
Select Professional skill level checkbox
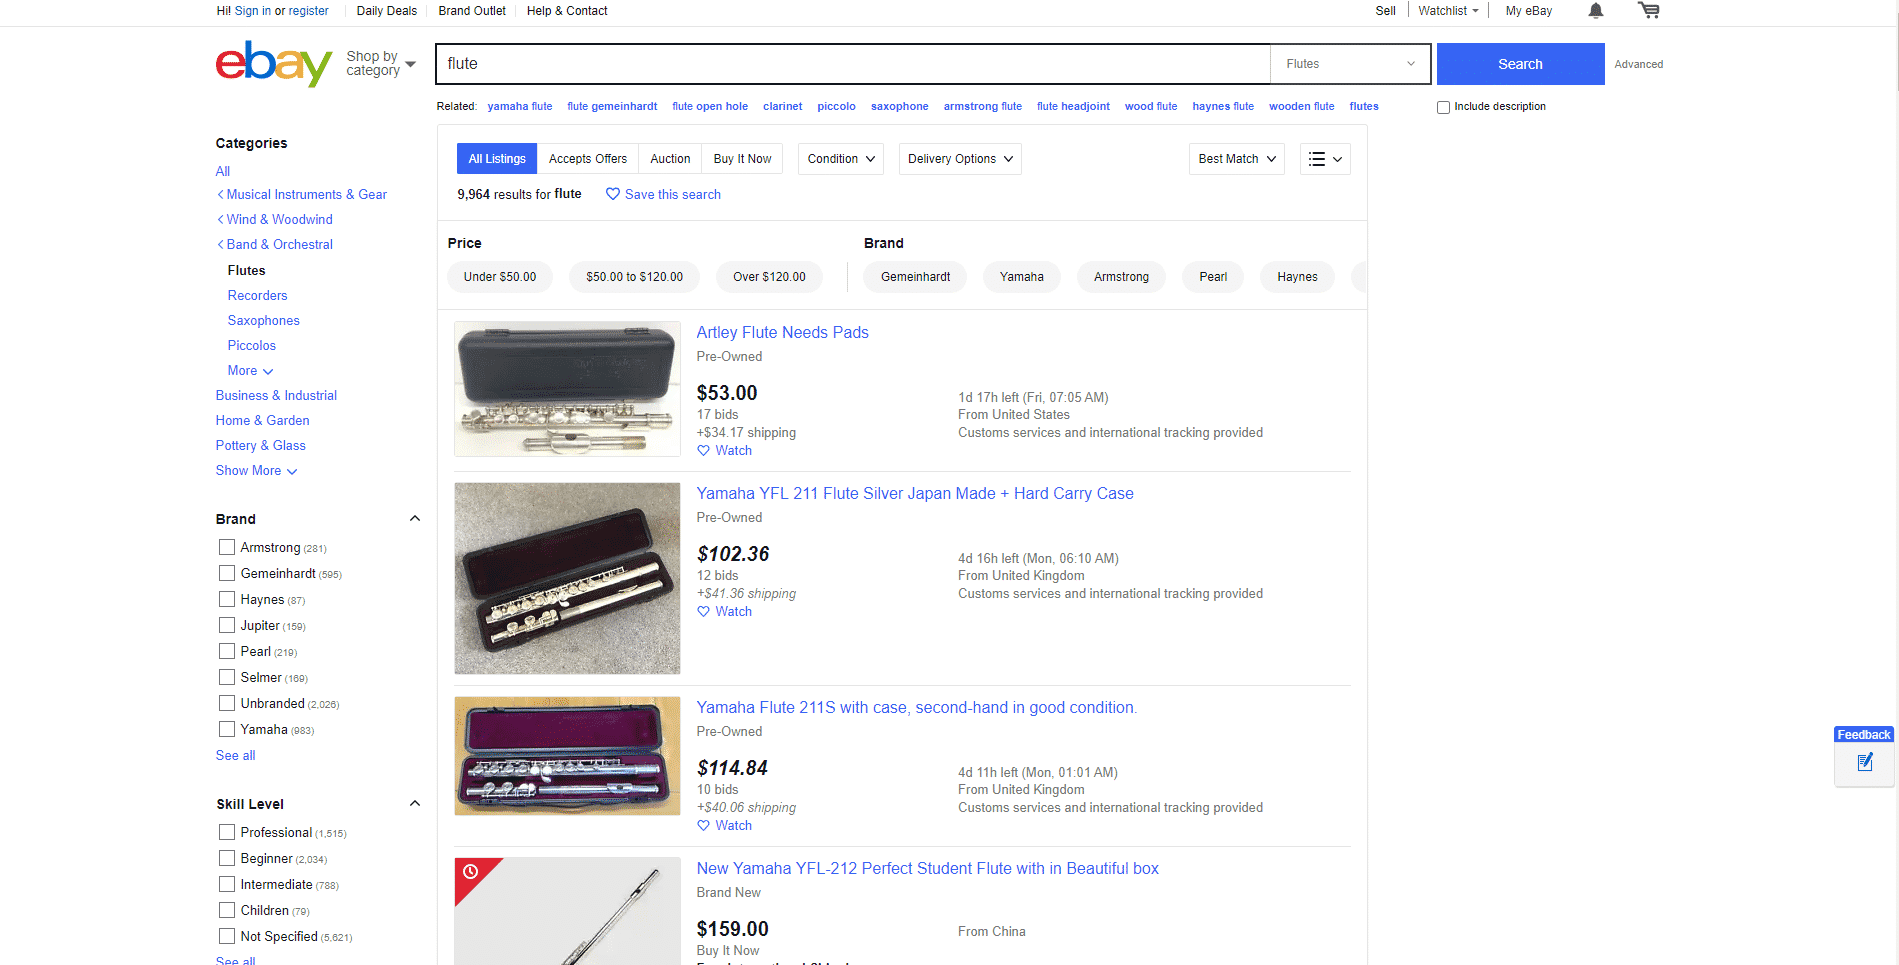(227, 832)
